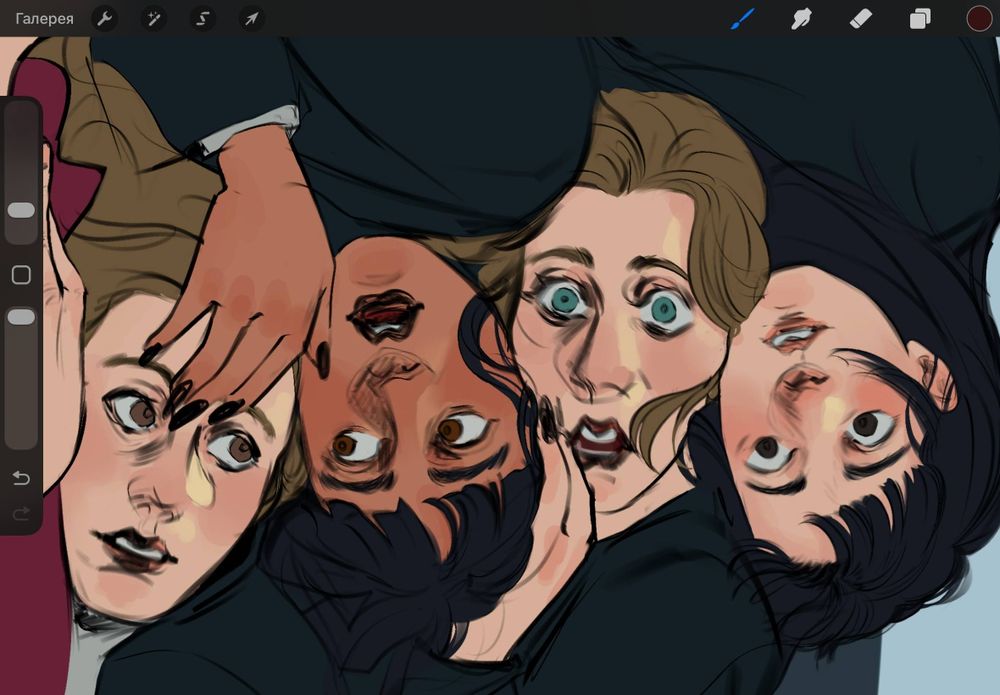Click the brush opacity slider handle
Image resolution: width=1000 pixels, height=695 pixels.
point(21,317)
